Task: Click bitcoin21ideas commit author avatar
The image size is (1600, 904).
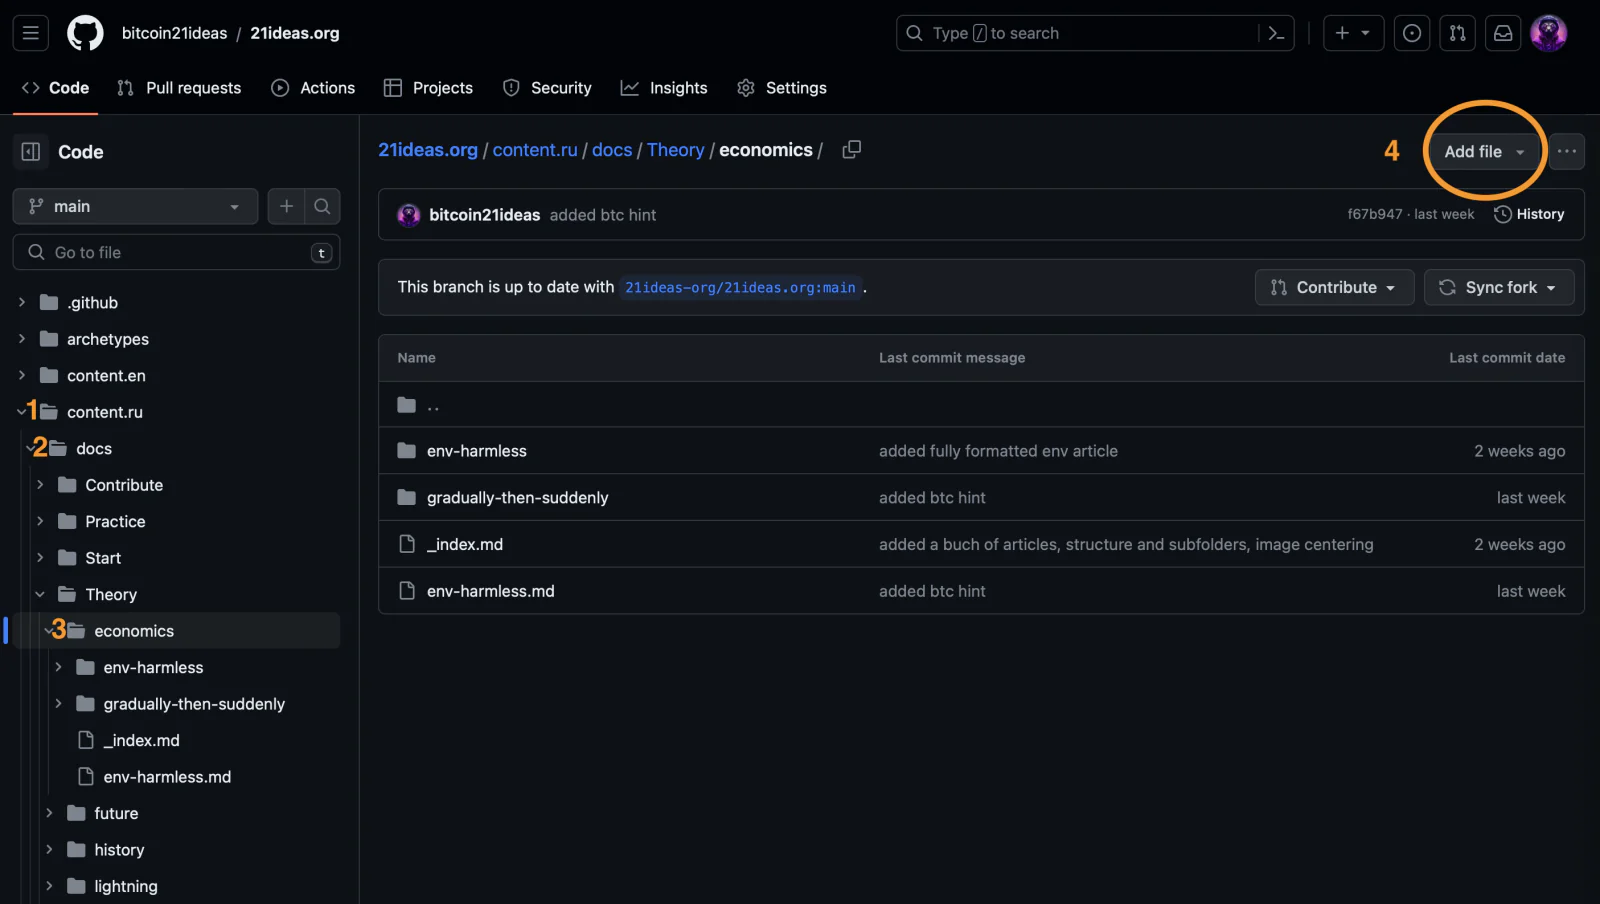Action: (x=409, y=215)
